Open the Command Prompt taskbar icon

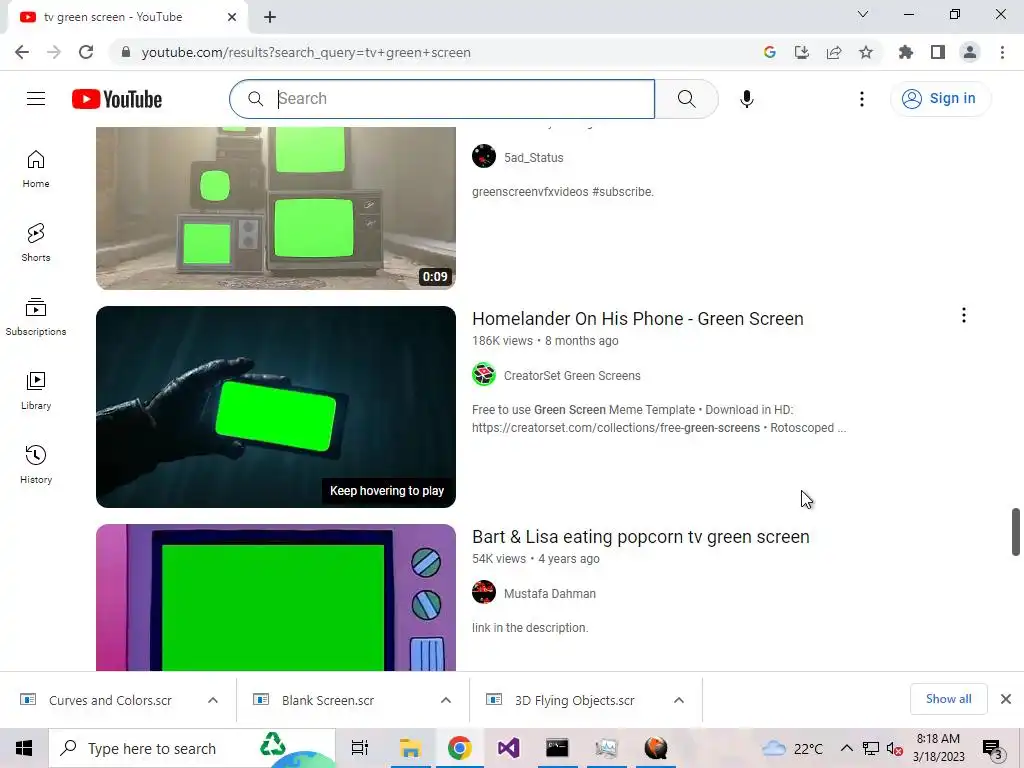pyautogui.click(x=557, y=748)
